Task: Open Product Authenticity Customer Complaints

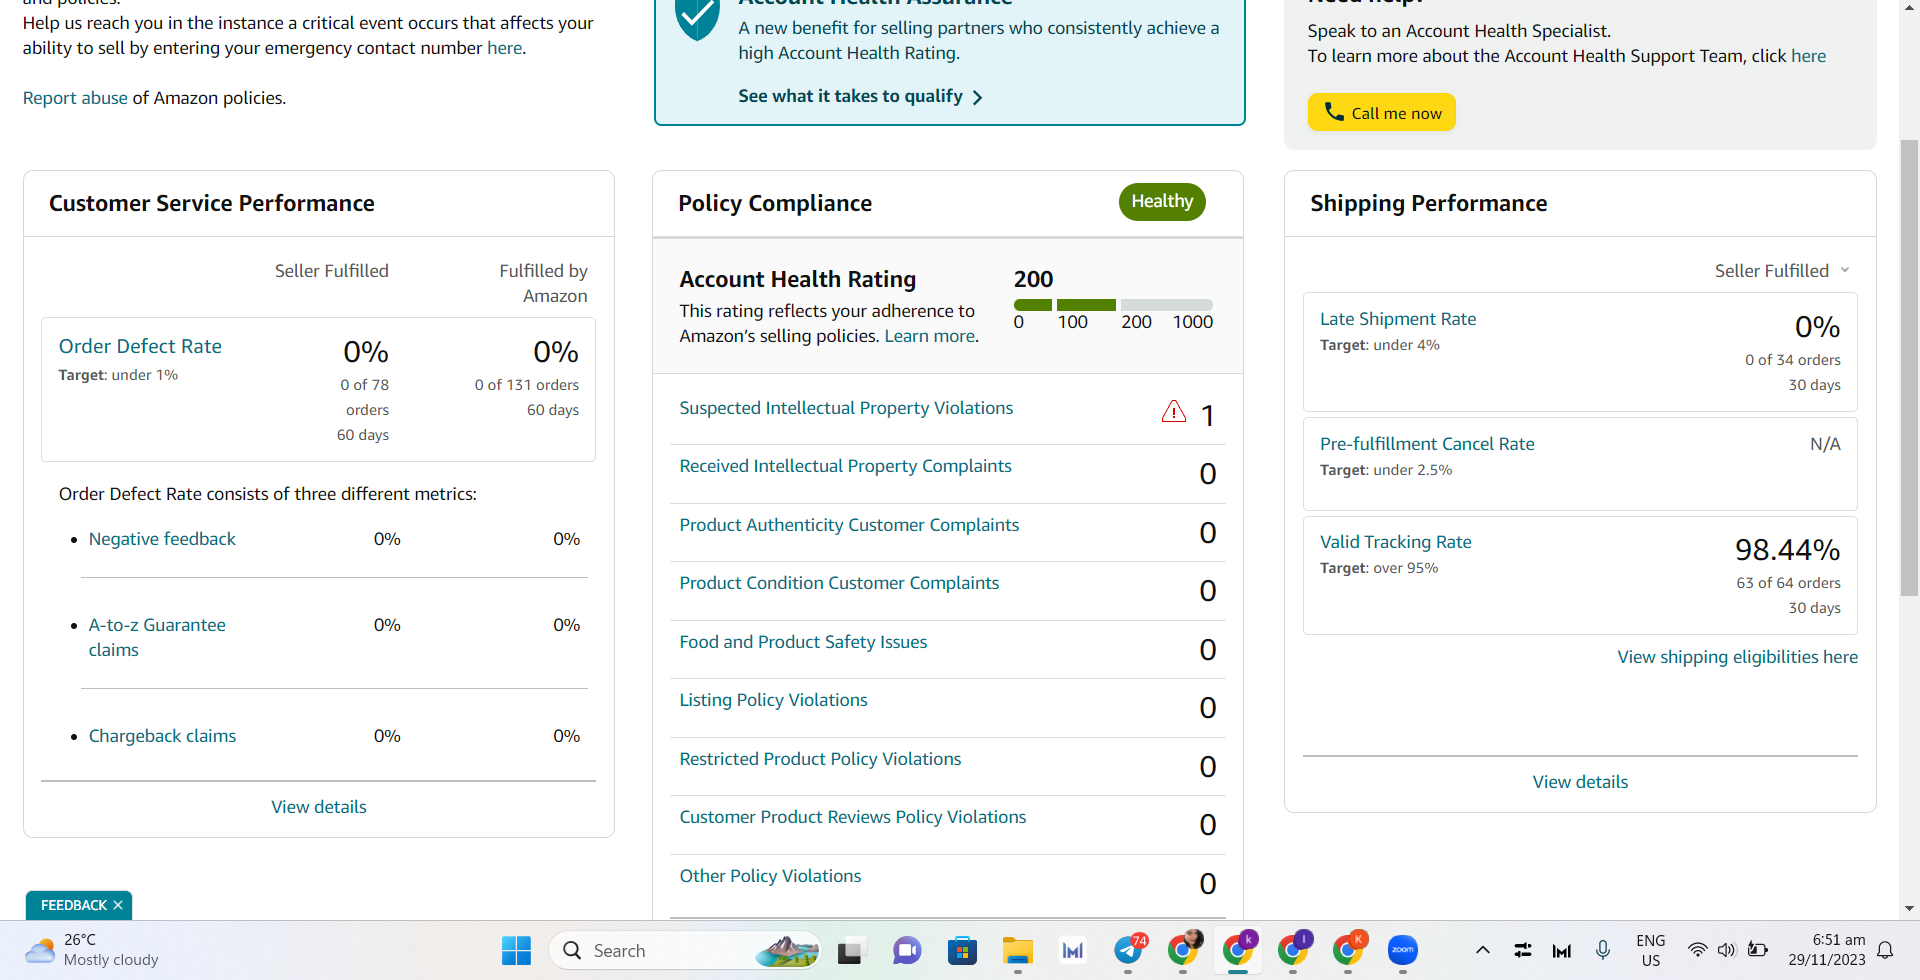Action: coord(849,525)
